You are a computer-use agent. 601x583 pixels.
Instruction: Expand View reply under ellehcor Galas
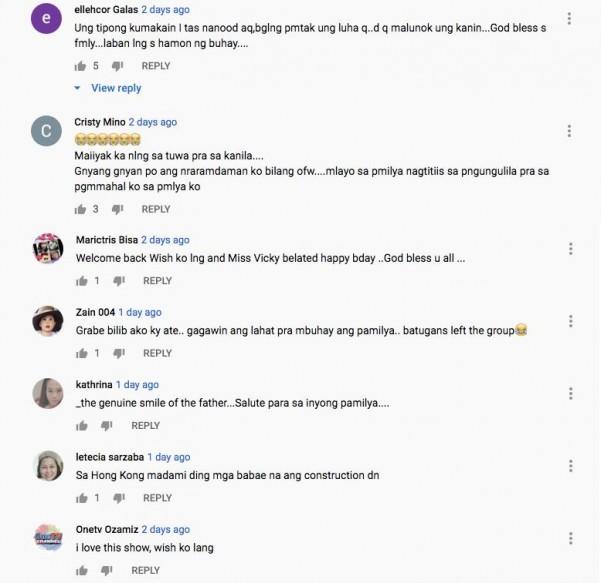(116, 88)
